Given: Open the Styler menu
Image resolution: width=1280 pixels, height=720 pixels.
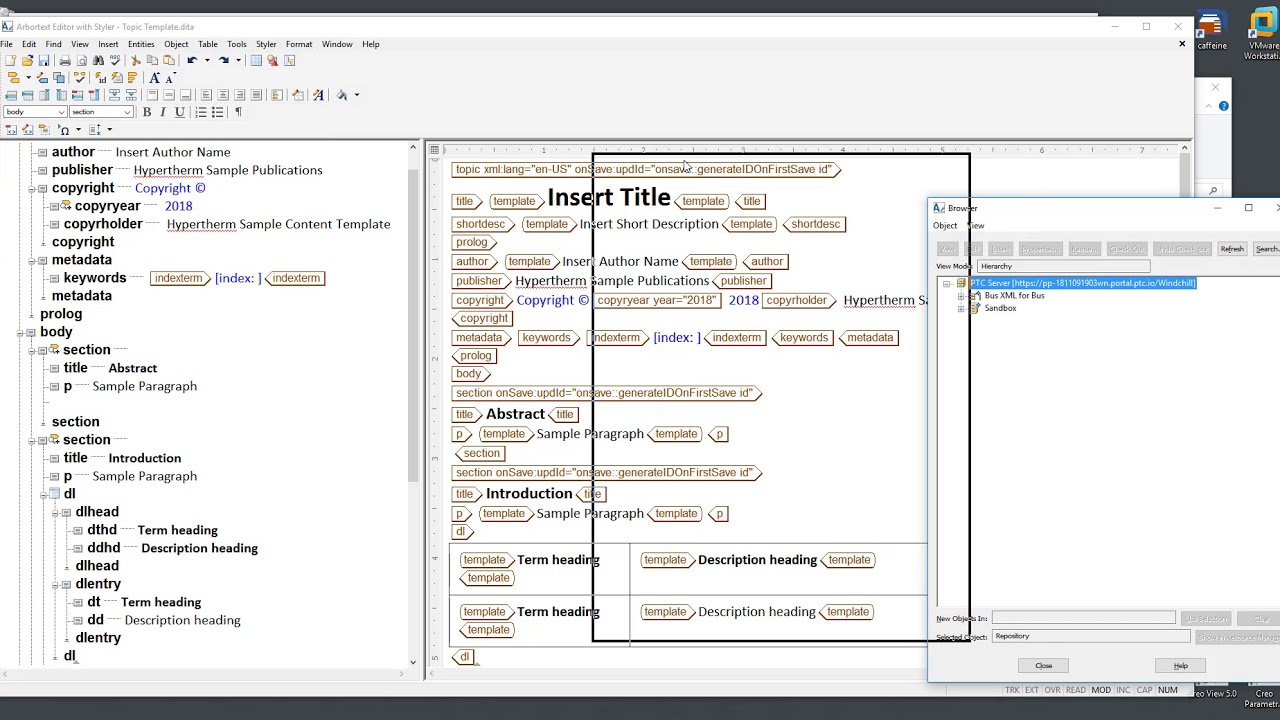Looking at the screenshot, I should coord(266,44).
